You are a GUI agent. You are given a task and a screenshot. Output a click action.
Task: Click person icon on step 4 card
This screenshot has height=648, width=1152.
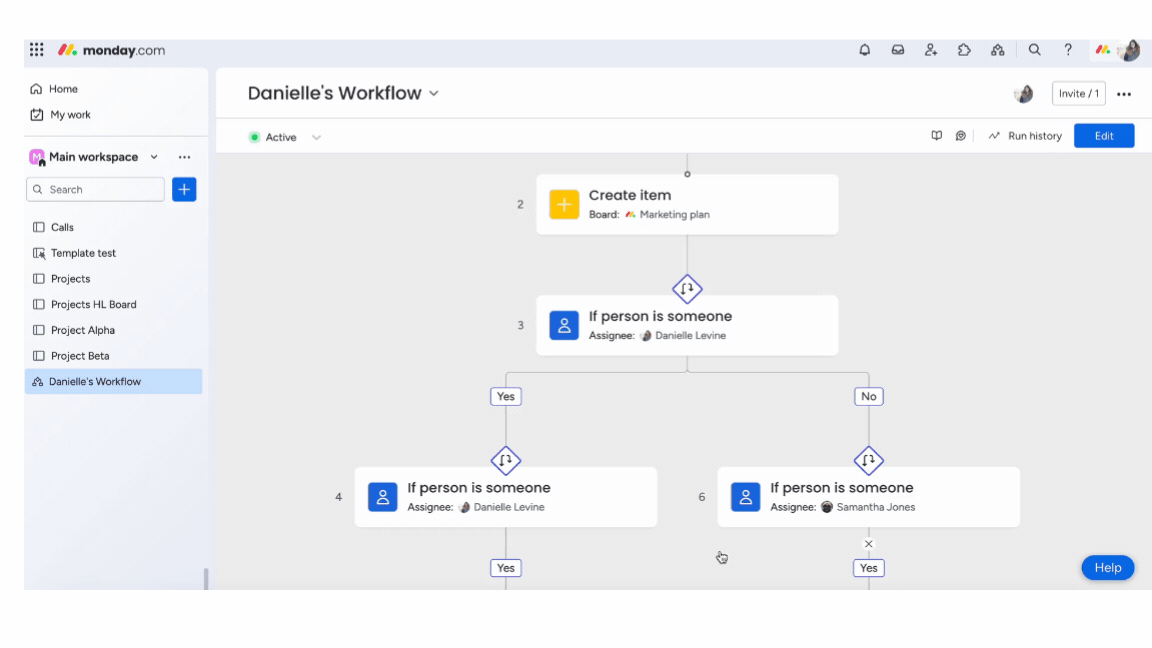383,497
